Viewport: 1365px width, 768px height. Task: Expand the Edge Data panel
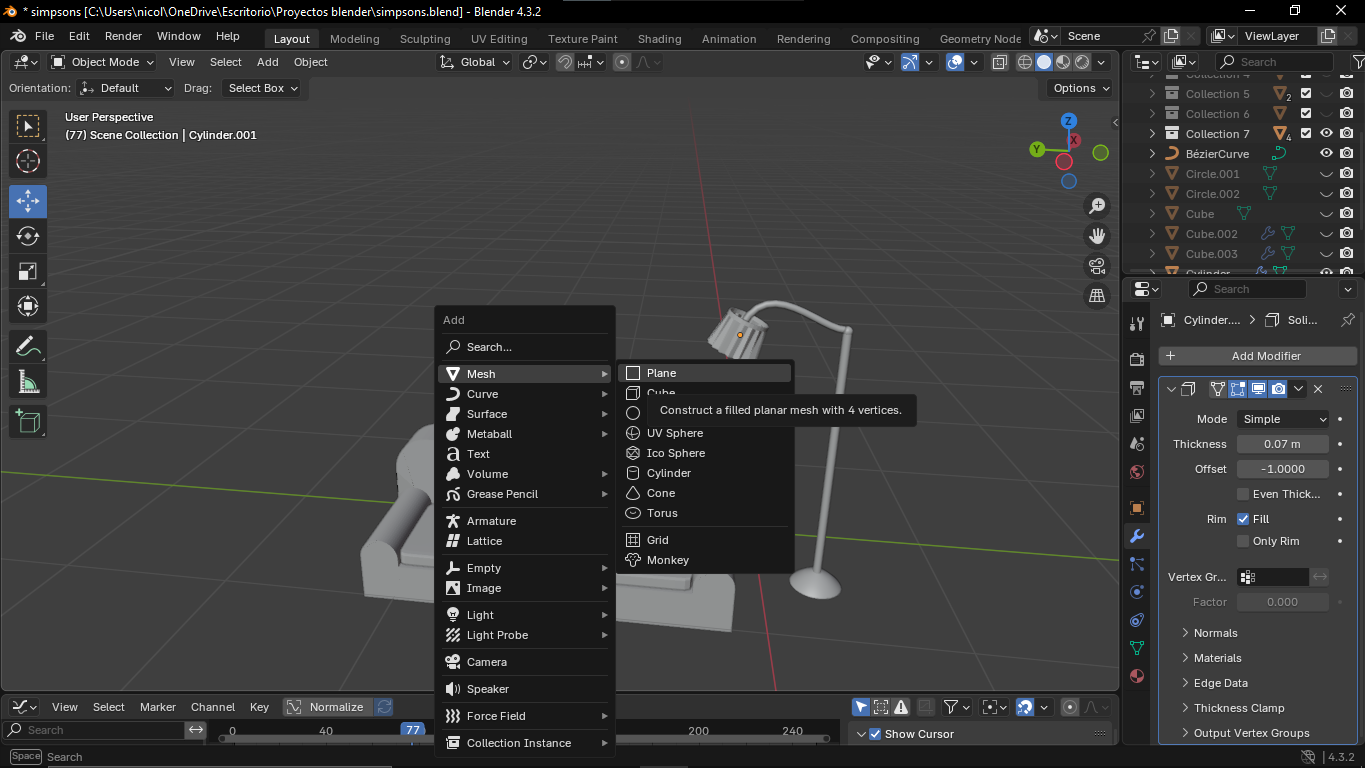1220,683
